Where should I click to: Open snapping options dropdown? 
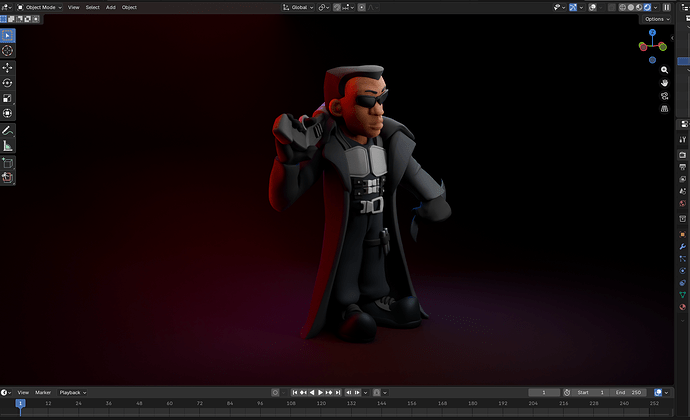(349, 7)
